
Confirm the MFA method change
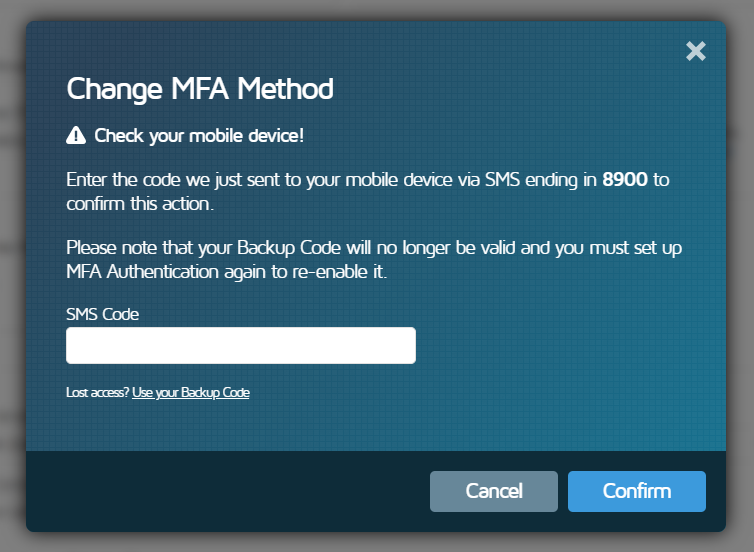[x=636, y=491]
